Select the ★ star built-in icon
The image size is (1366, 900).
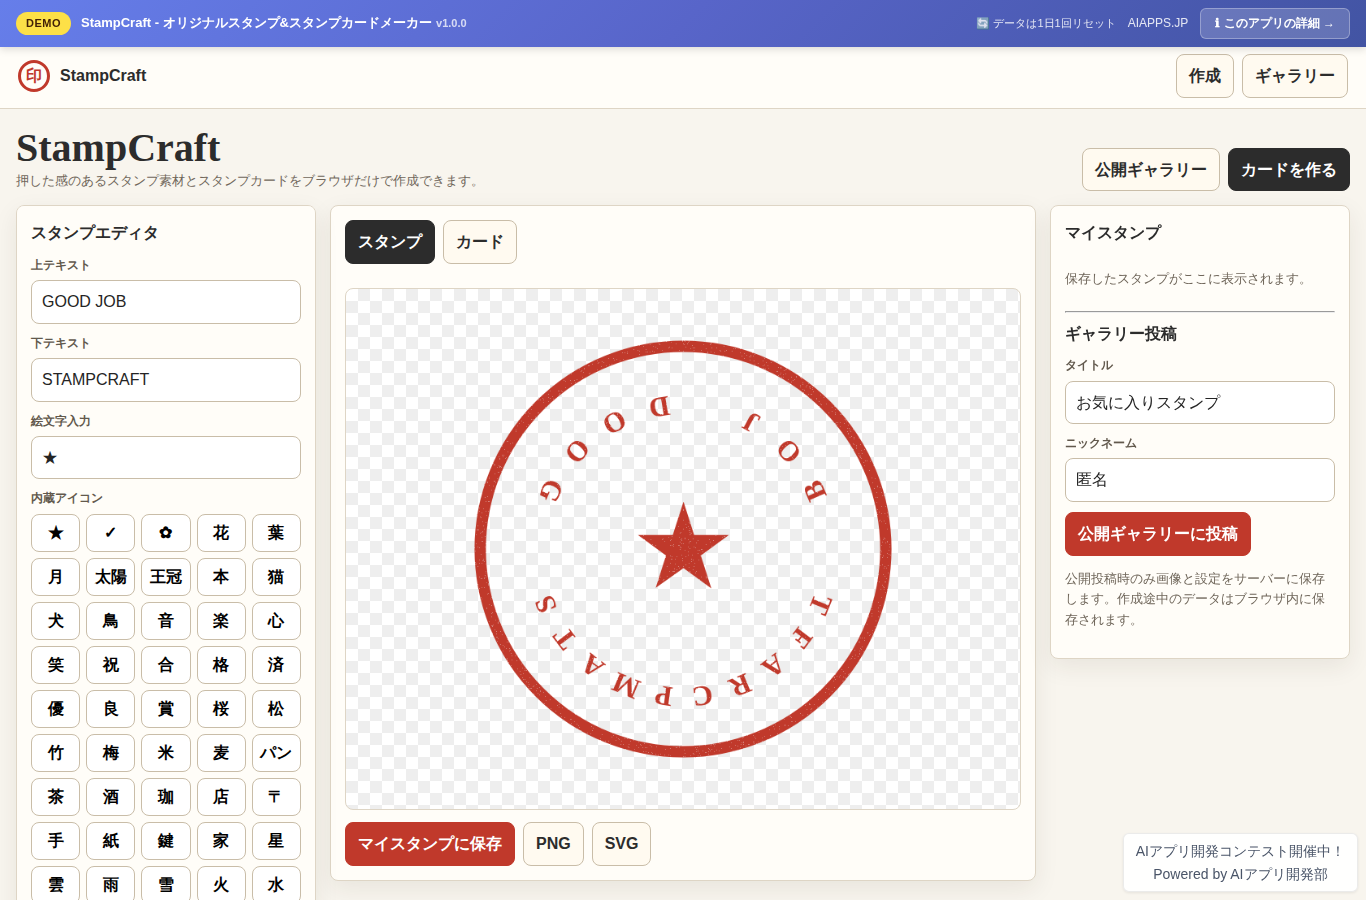(x=56, y=533)
